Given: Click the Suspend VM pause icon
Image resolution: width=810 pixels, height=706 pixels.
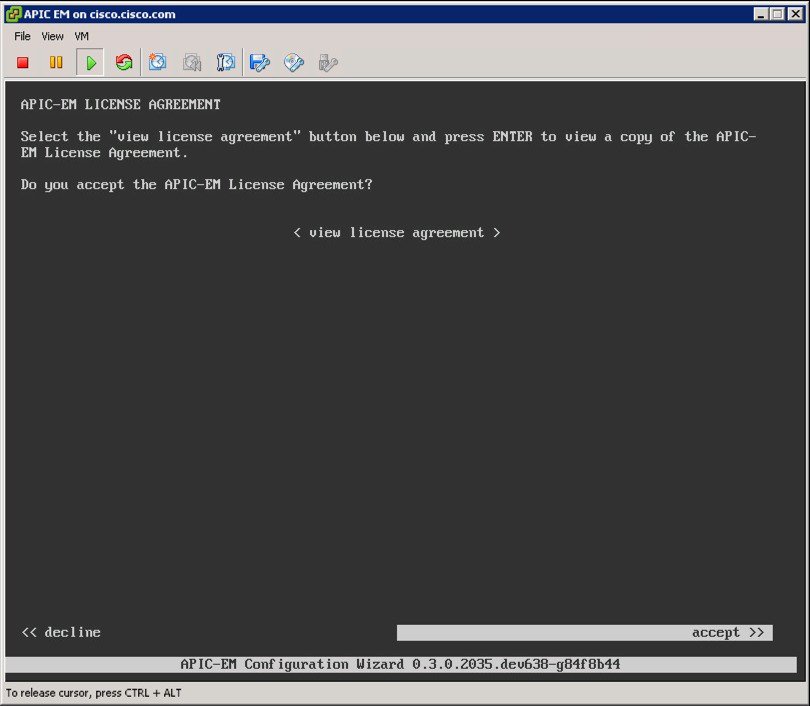Looking at the screenshot, I should pos(56,62).
